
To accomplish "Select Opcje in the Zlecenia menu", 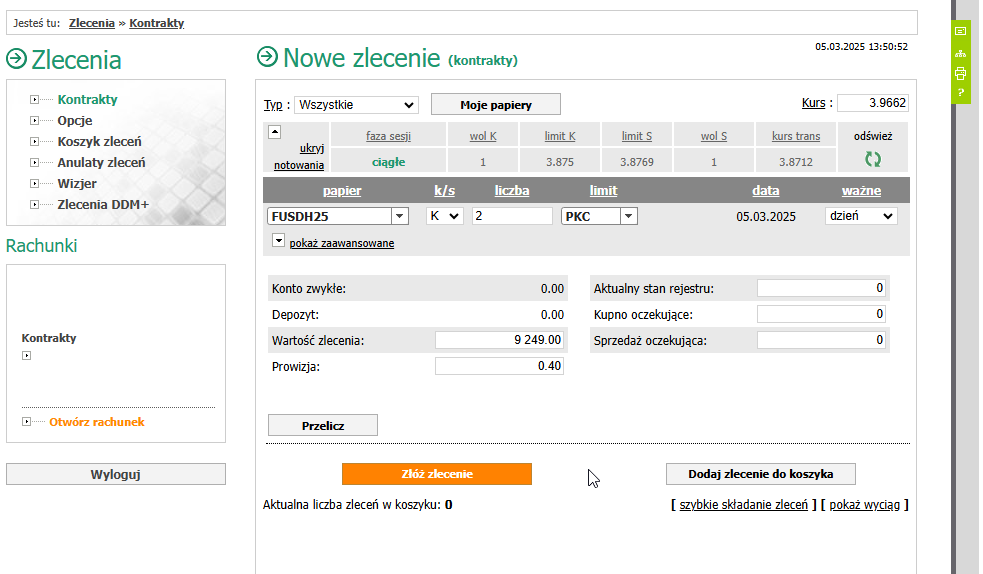I will click(75, 121).
